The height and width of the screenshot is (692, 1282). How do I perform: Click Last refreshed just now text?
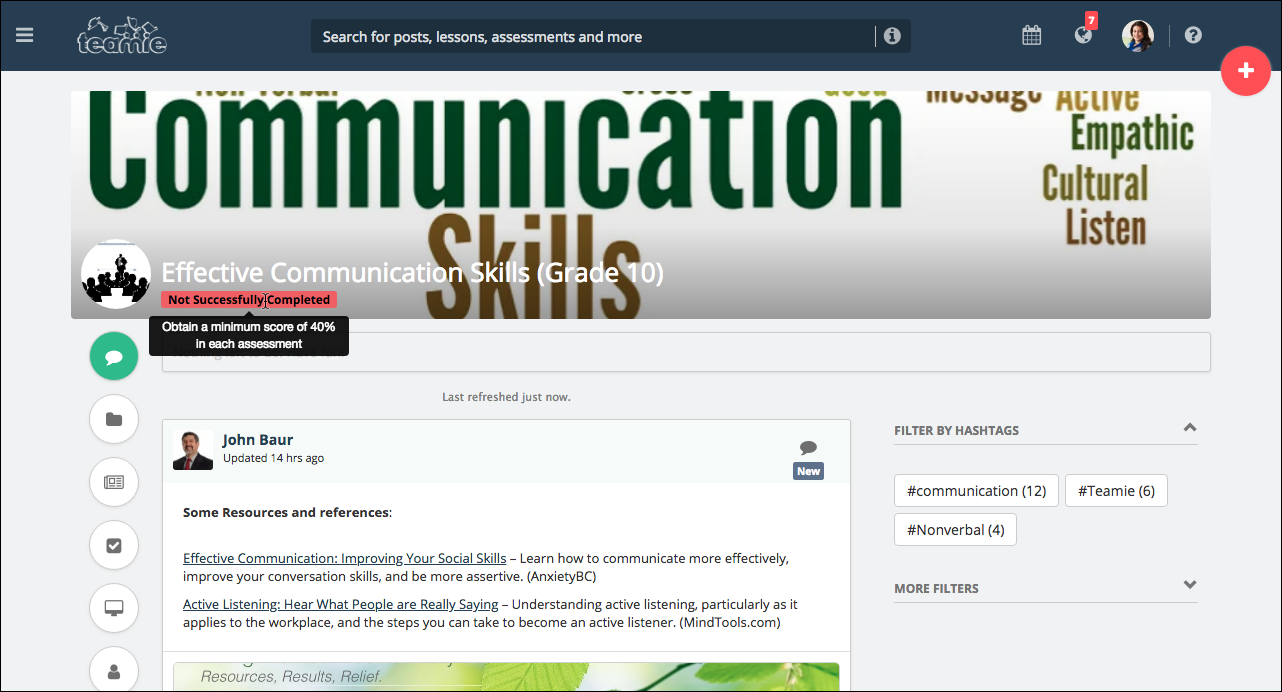click(506, 397)
